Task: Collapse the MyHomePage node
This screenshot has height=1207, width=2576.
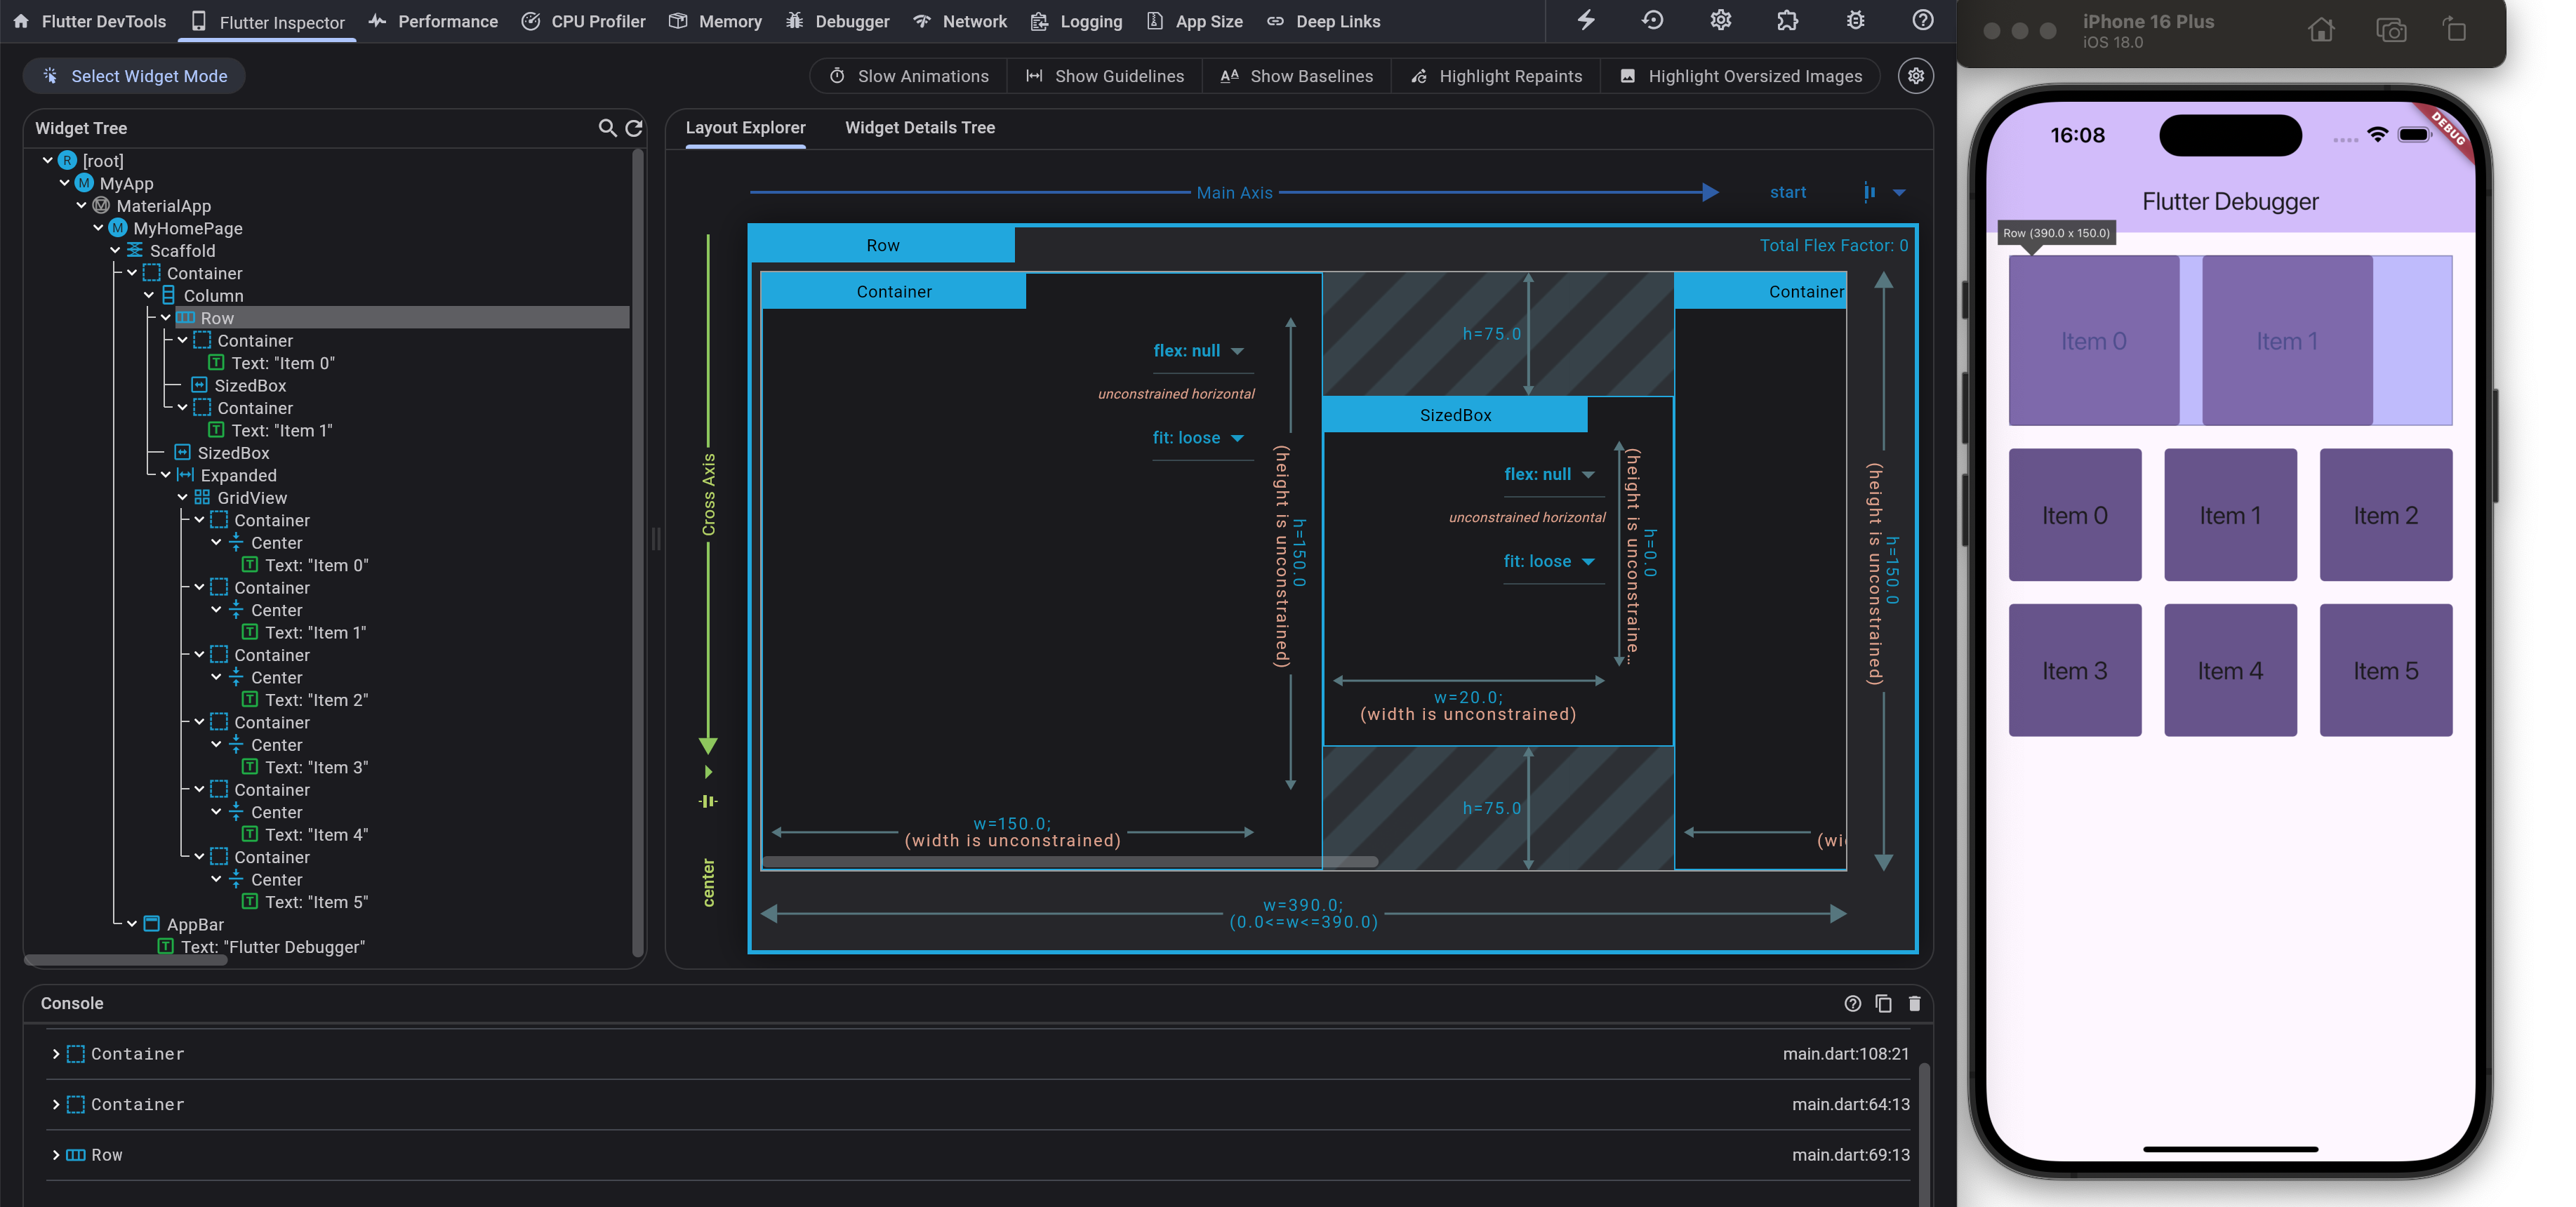Action: click(99, 228)
